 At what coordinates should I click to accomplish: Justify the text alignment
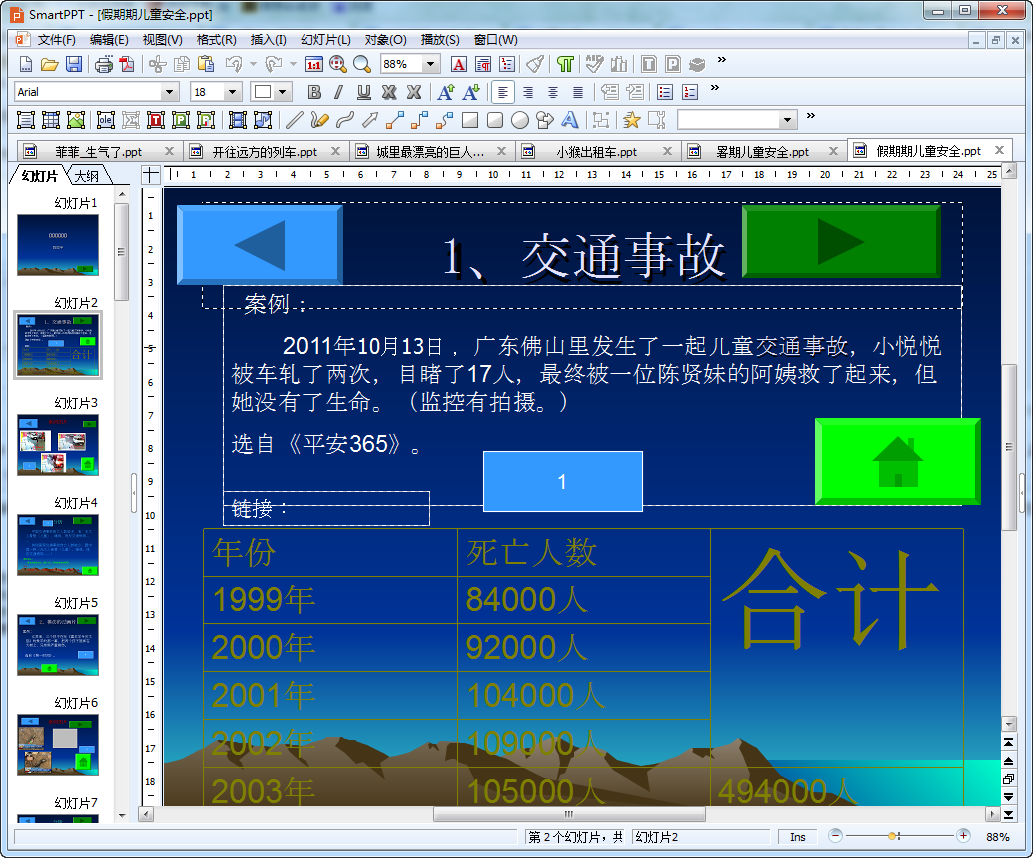pos(578,92)
